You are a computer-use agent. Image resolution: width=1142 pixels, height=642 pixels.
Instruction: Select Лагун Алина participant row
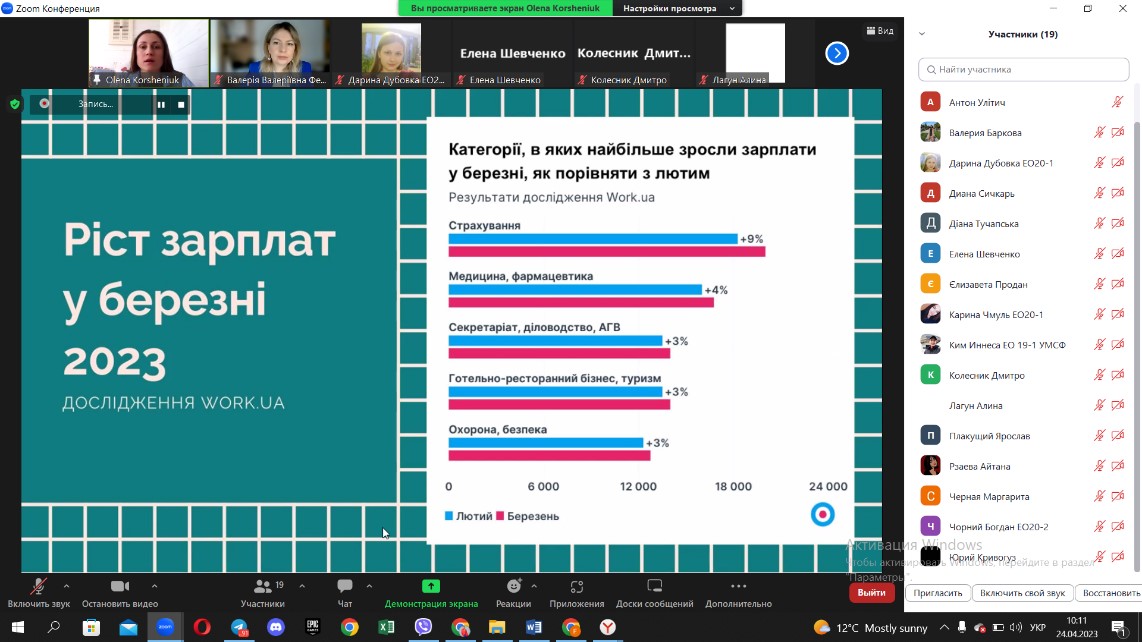tap(1022, 405)
